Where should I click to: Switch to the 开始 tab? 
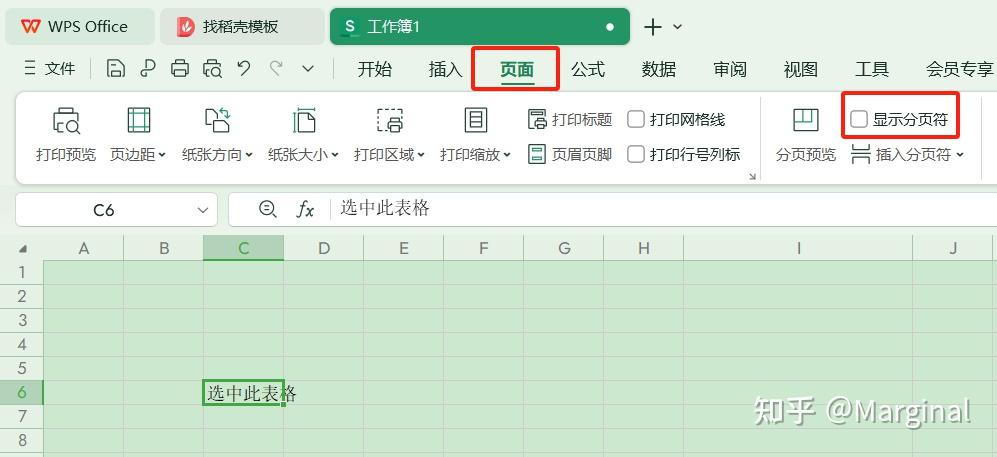click(x=375, y=69)
